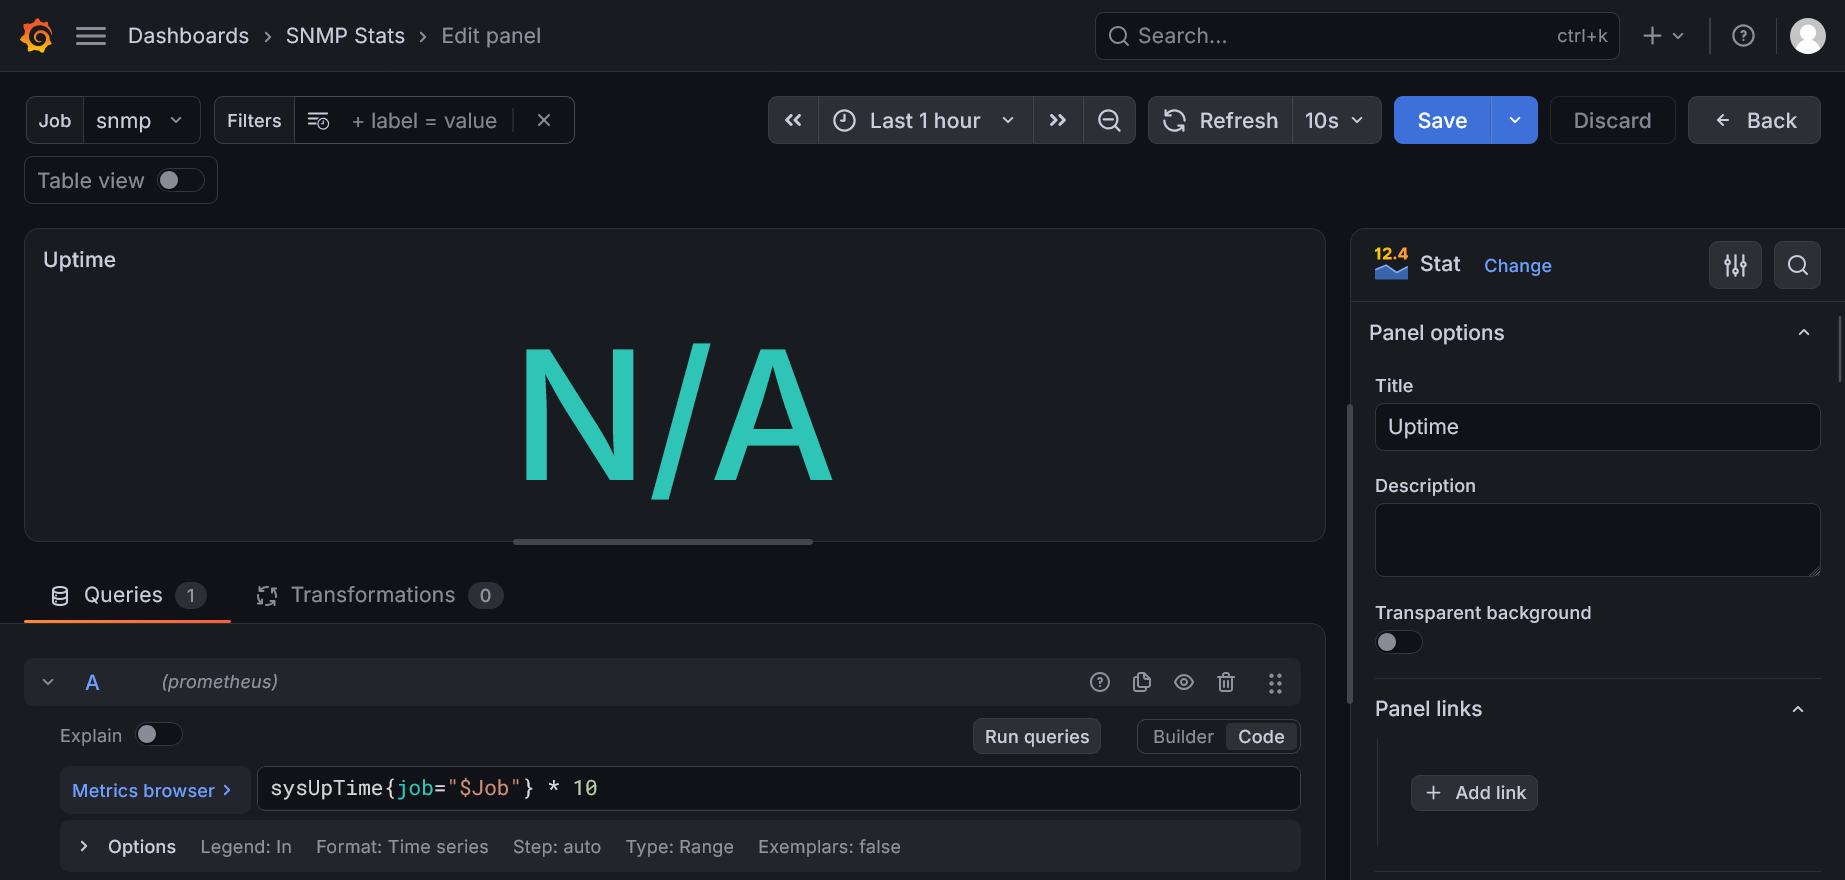Toggle Table view switch
This screenshot has height=880, width=1845.
point(181,180)
